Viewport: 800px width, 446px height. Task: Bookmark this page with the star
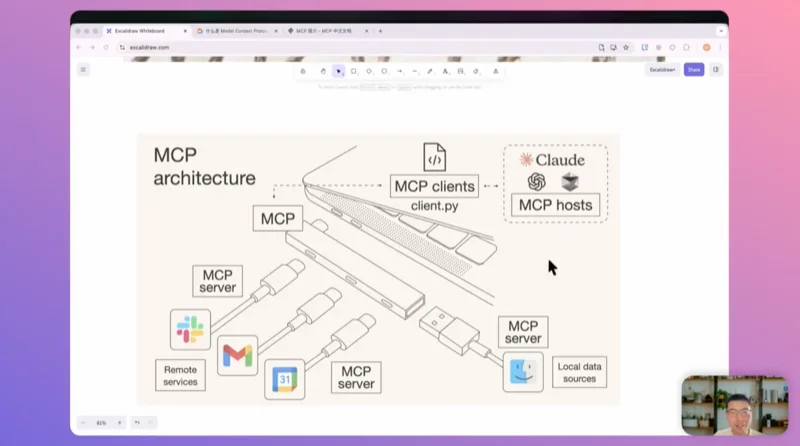pyautogui.click(x=626, y=47)
